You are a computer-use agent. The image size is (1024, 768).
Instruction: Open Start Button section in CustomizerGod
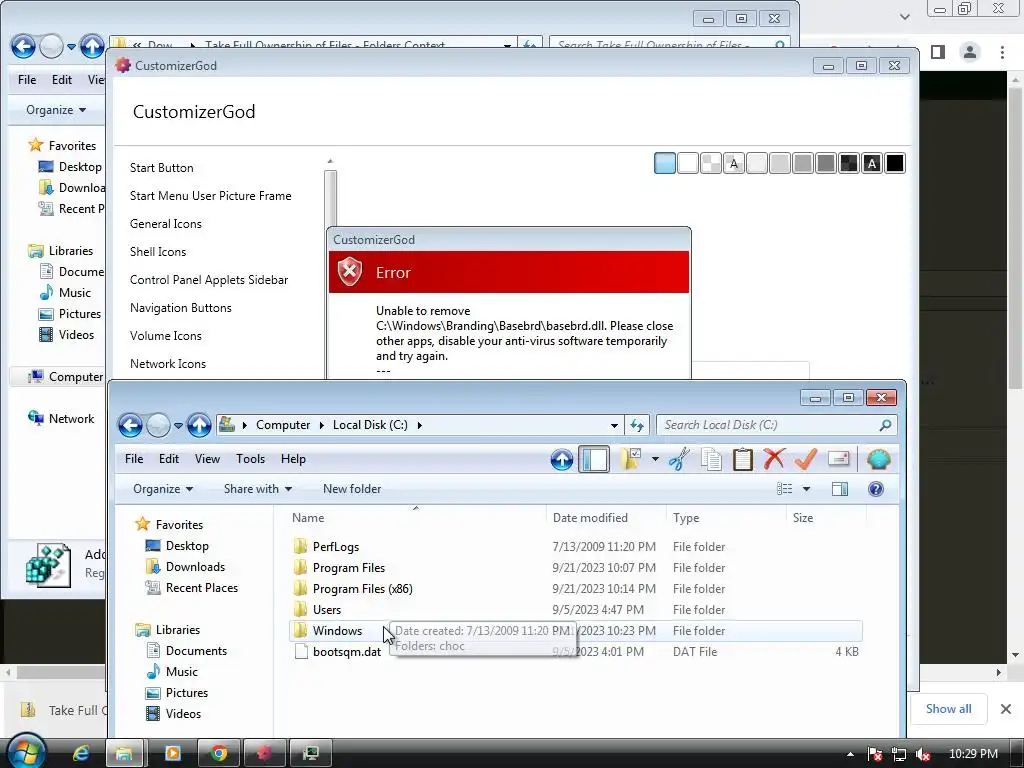point(161,168)
